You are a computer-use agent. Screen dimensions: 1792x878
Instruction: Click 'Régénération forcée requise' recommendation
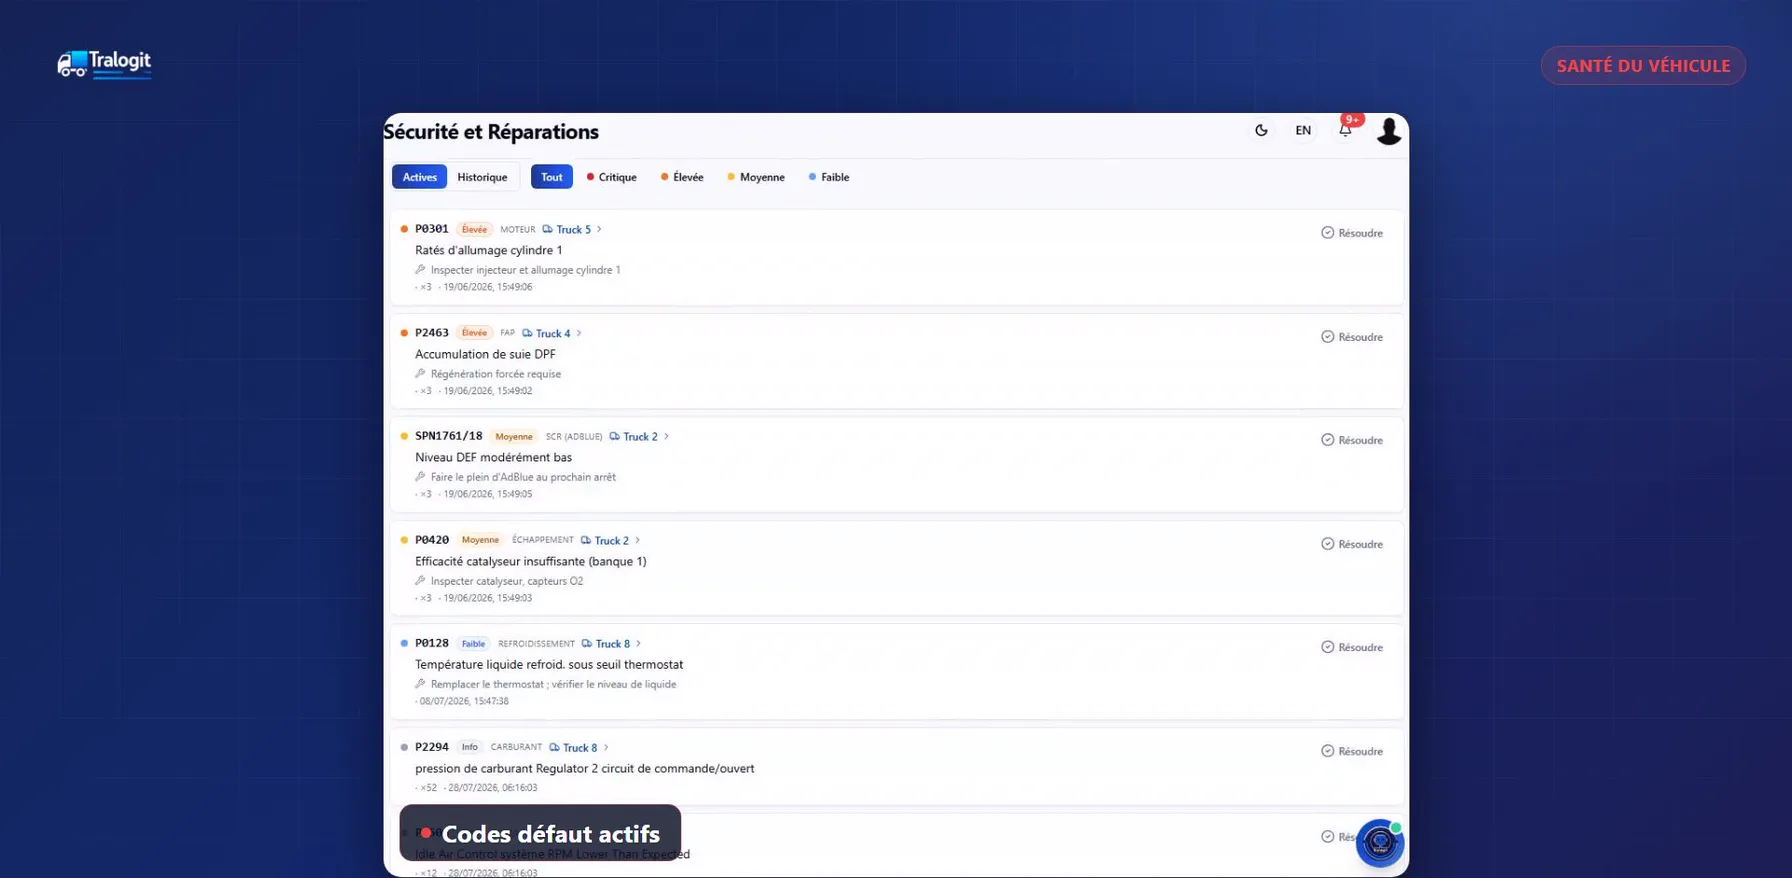[496, 374]
